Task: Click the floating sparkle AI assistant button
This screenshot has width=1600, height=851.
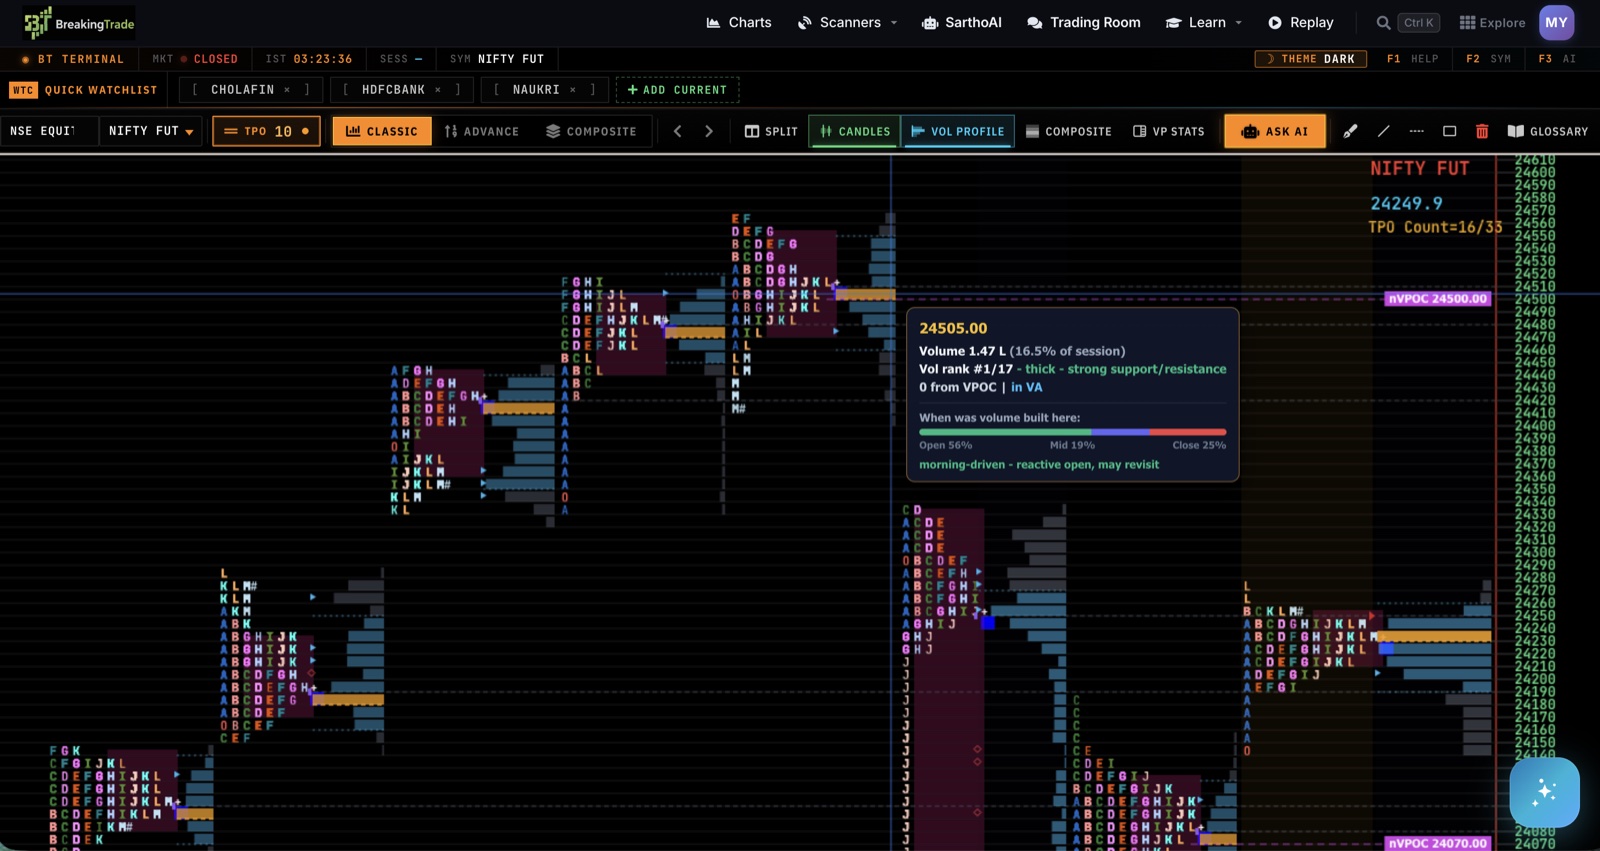Action: 1544,792
